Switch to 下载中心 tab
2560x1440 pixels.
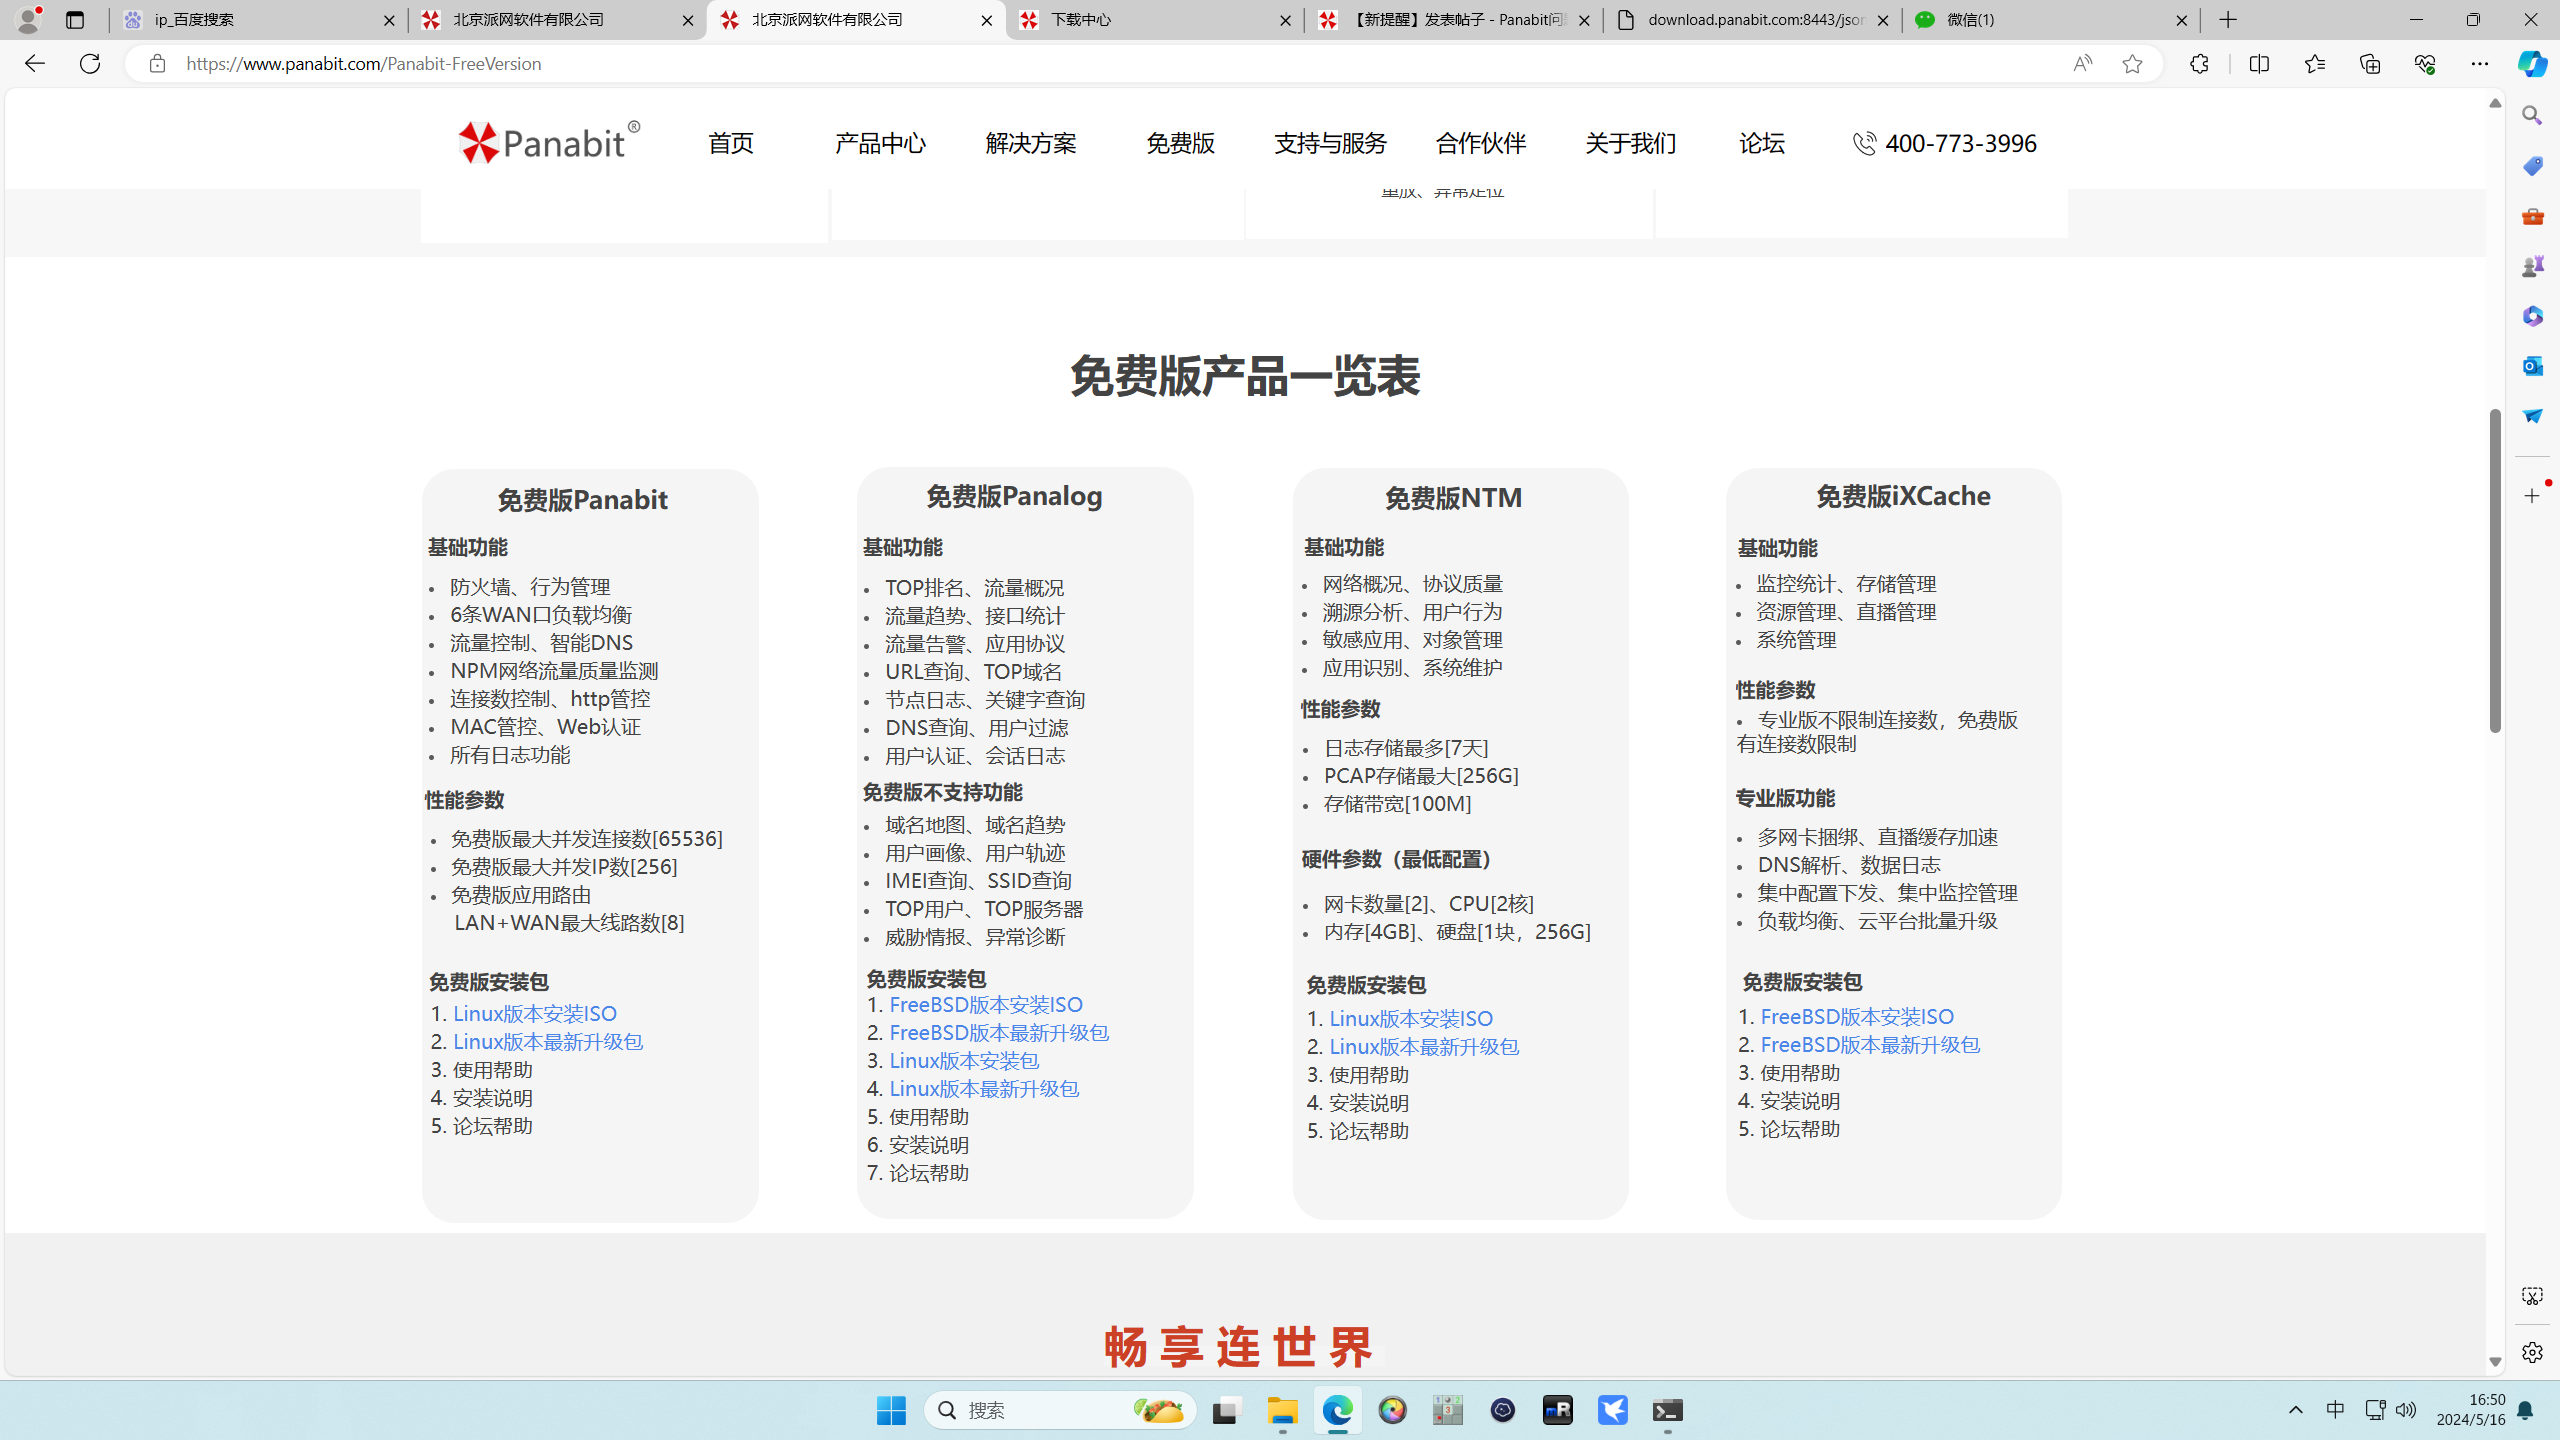[x=1155, y=20]
